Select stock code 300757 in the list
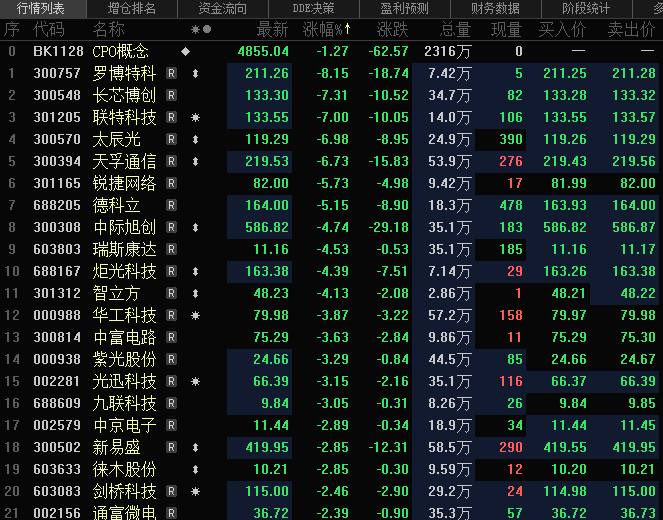The image size is (663, 520). 56,73
